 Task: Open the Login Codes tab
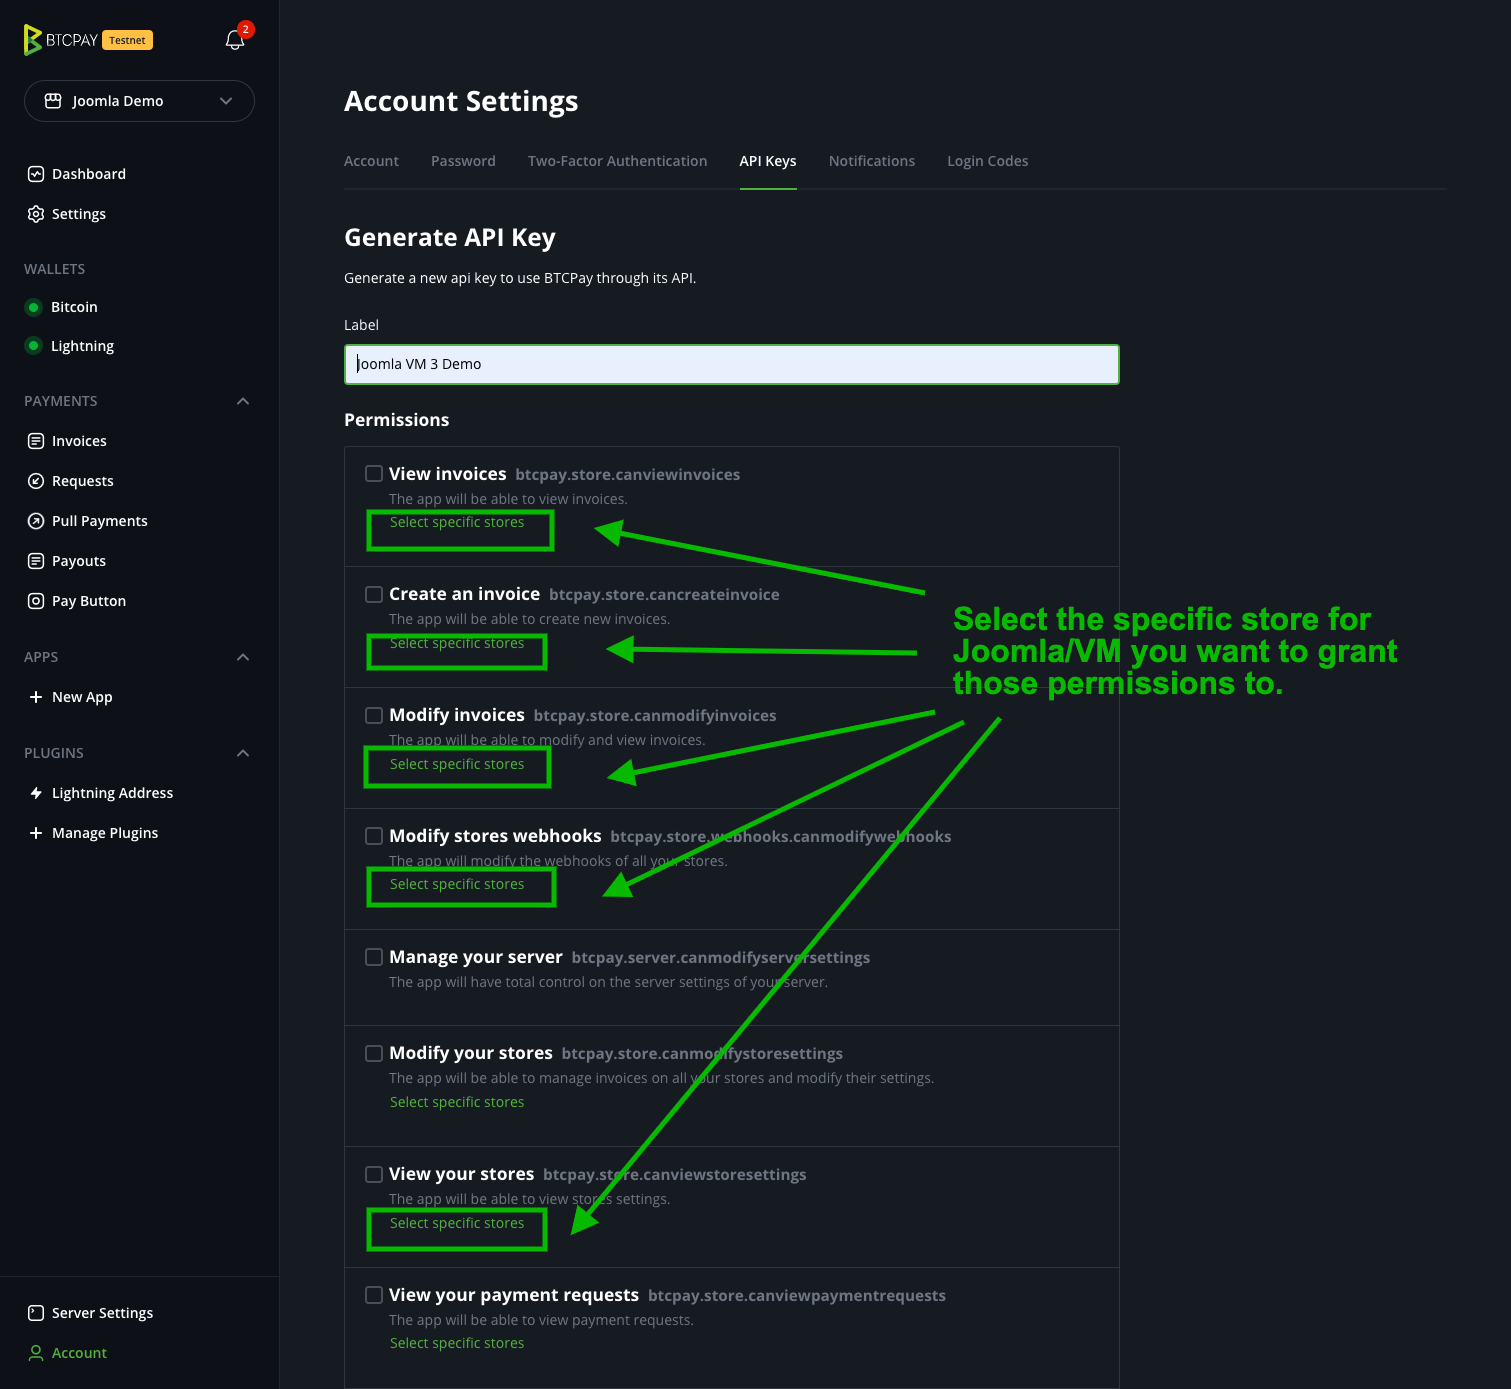point(987,161)
